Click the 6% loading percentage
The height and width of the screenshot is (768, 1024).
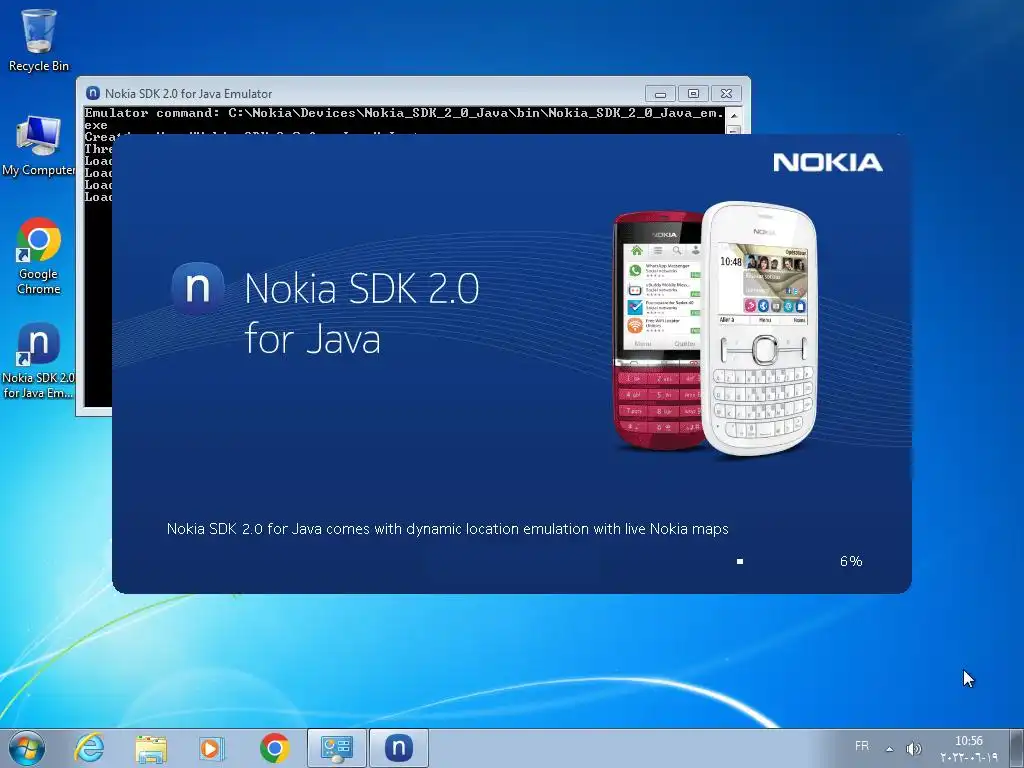click(851, 561)
